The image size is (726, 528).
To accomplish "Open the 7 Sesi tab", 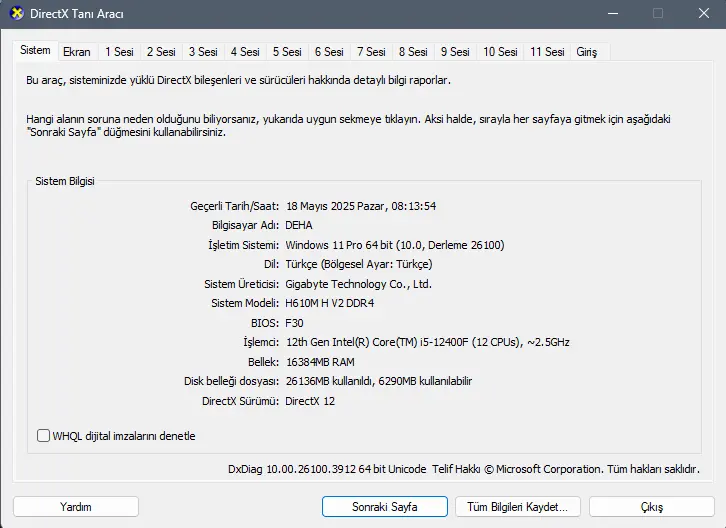I will [x=371, y=52].
